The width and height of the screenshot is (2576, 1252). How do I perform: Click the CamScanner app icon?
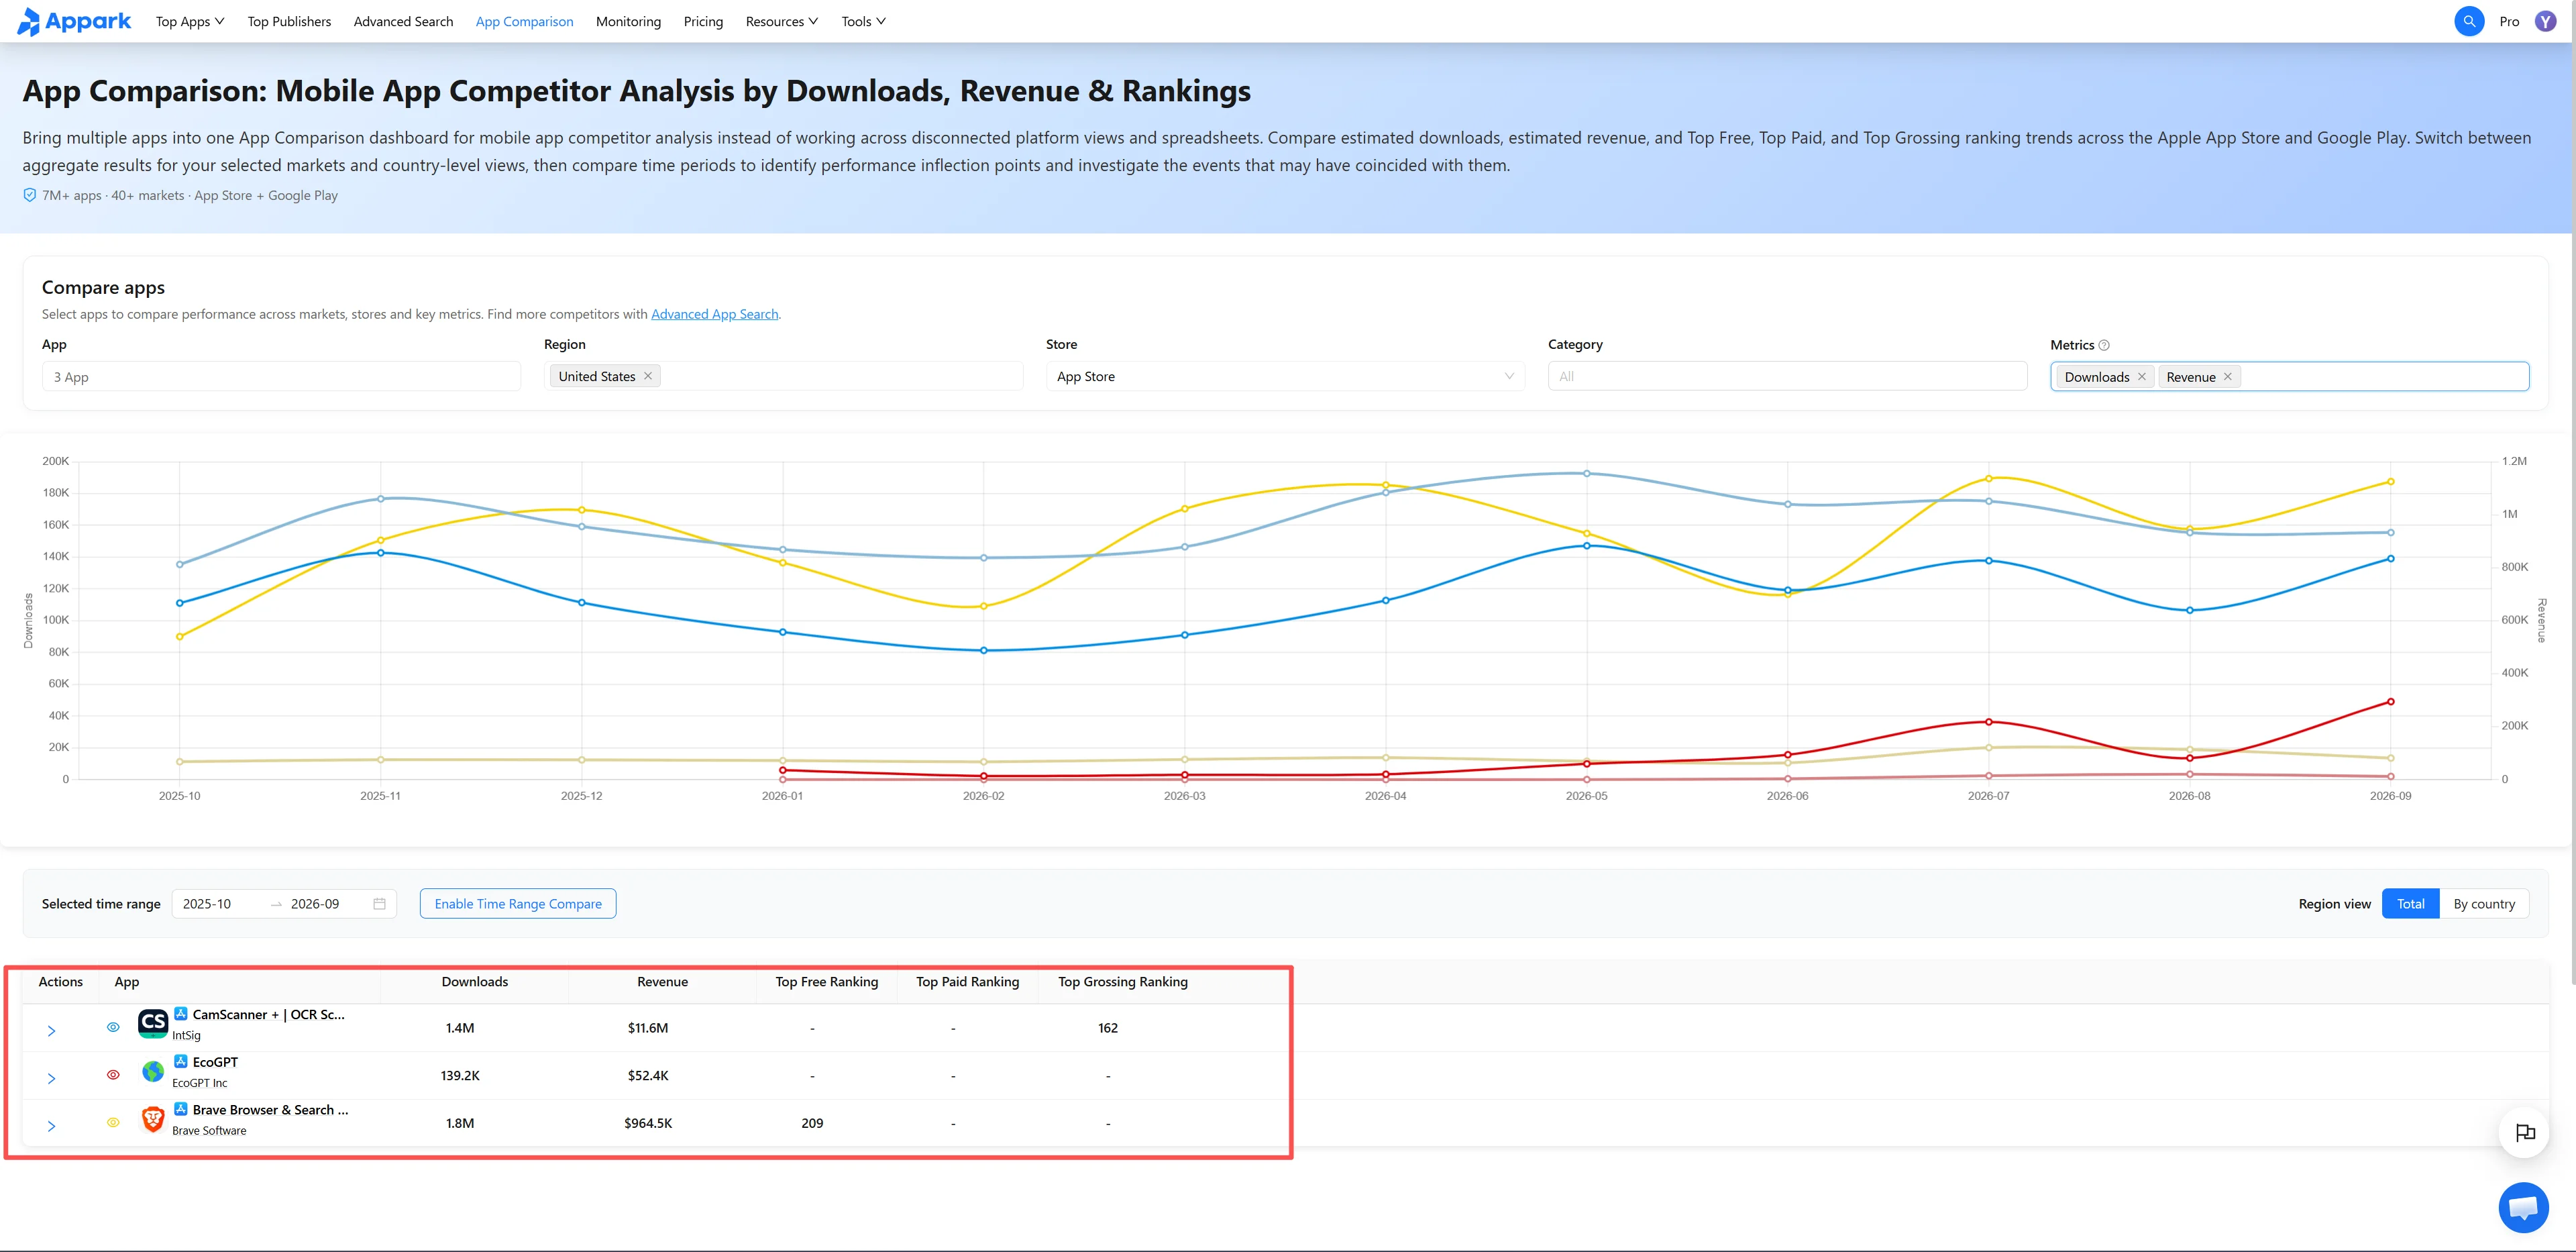152,1023
